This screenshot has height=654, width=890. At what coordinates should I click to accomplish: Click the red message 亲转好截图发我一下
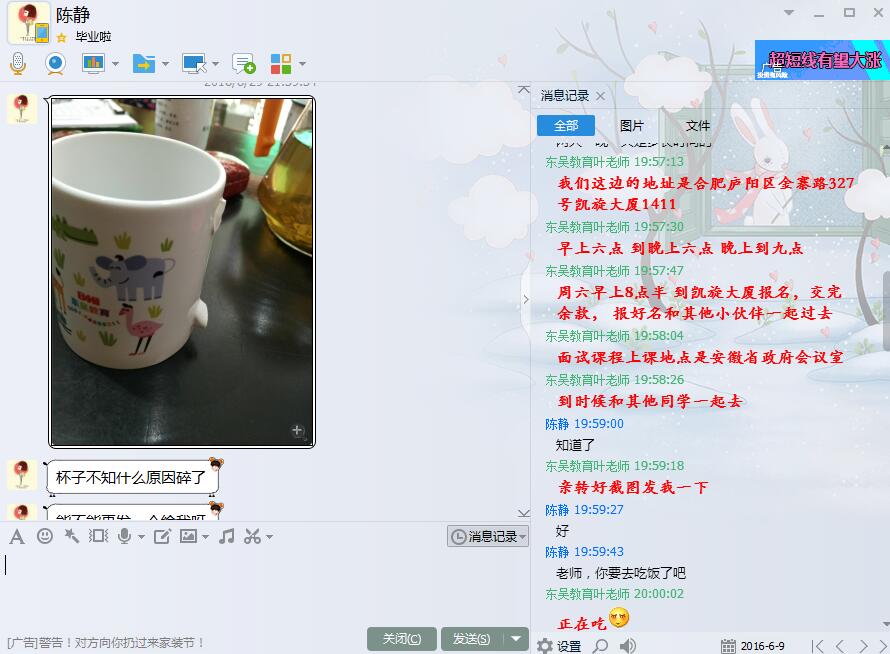(x=633, y=487)
